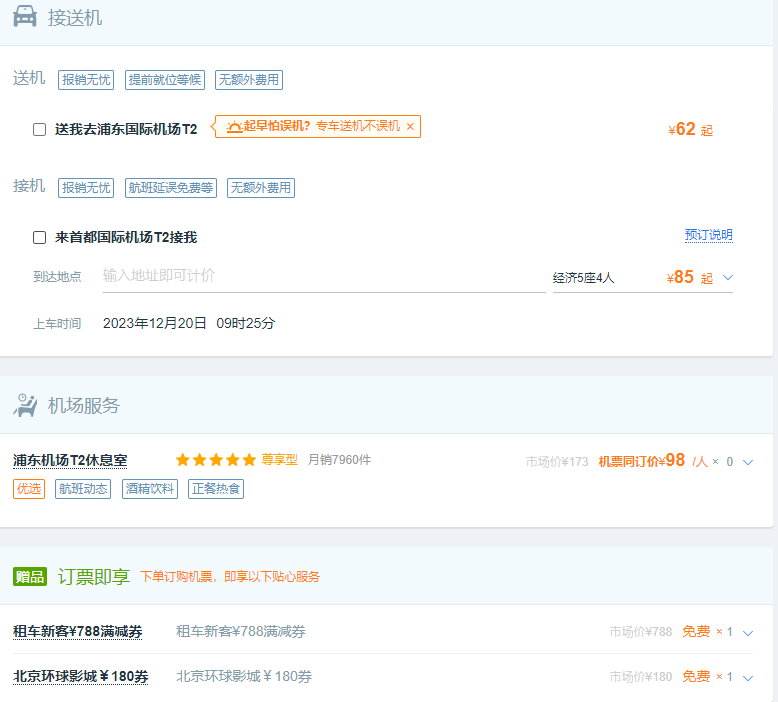778x702 pixels.
Task: Click the 市场价¥173 text
Action: click(x=557, y=462)
